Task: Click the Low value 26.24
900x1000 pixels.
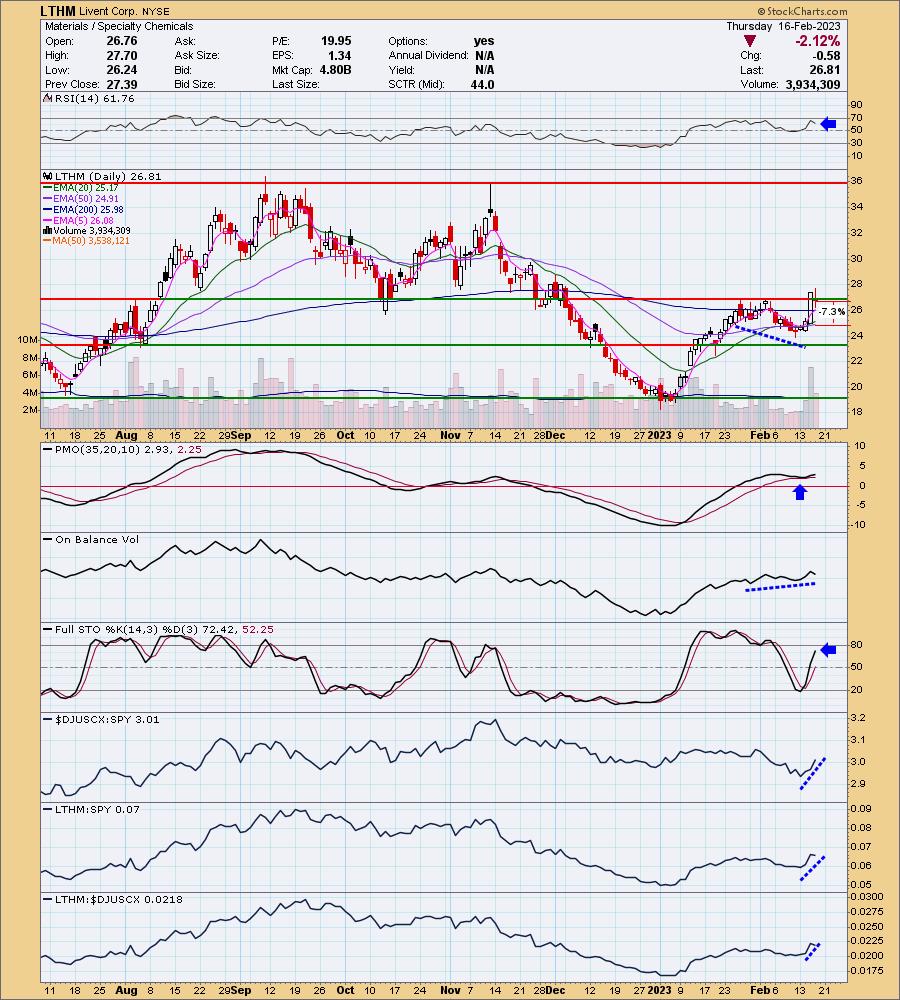Action: pyautogui.click(x=122, y=70)
